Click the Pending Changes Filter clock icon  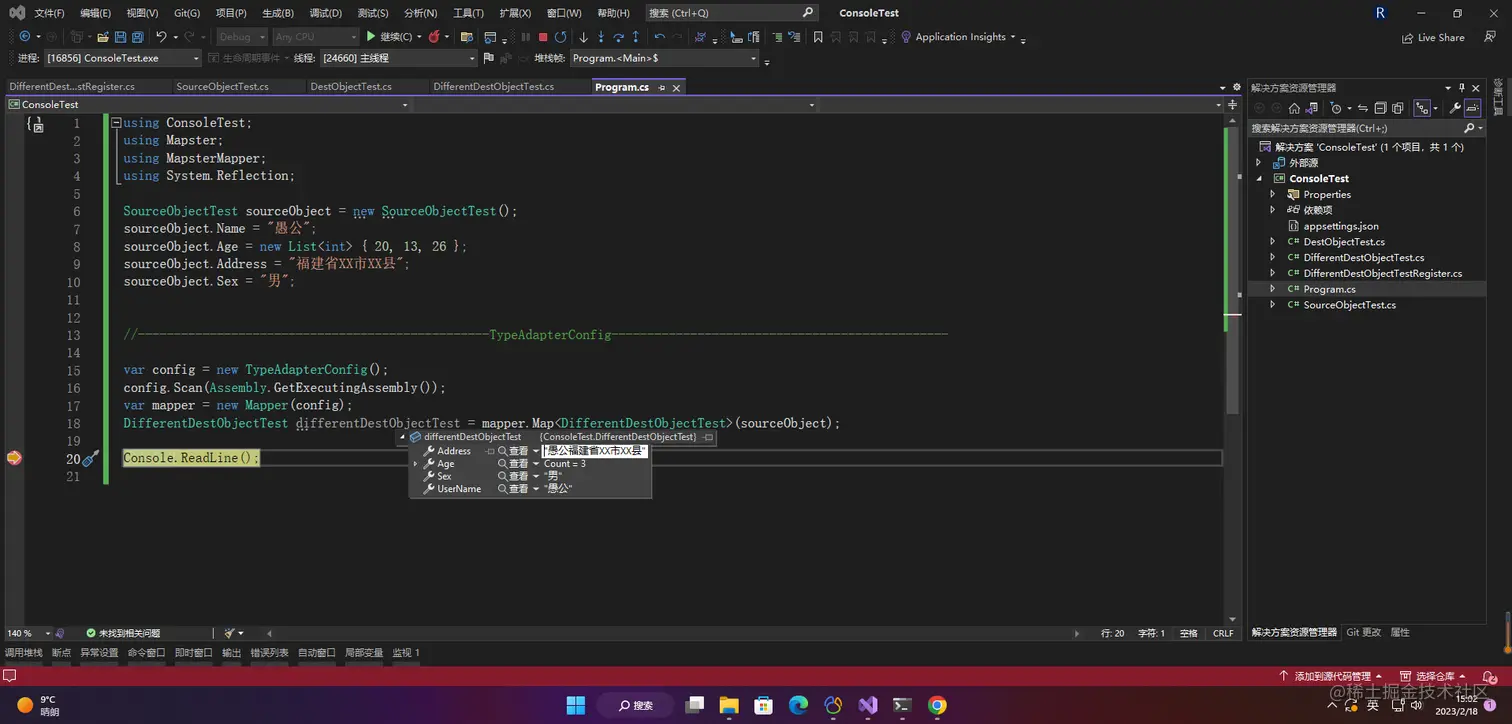pyautogui.click(x=1336, y=108)
